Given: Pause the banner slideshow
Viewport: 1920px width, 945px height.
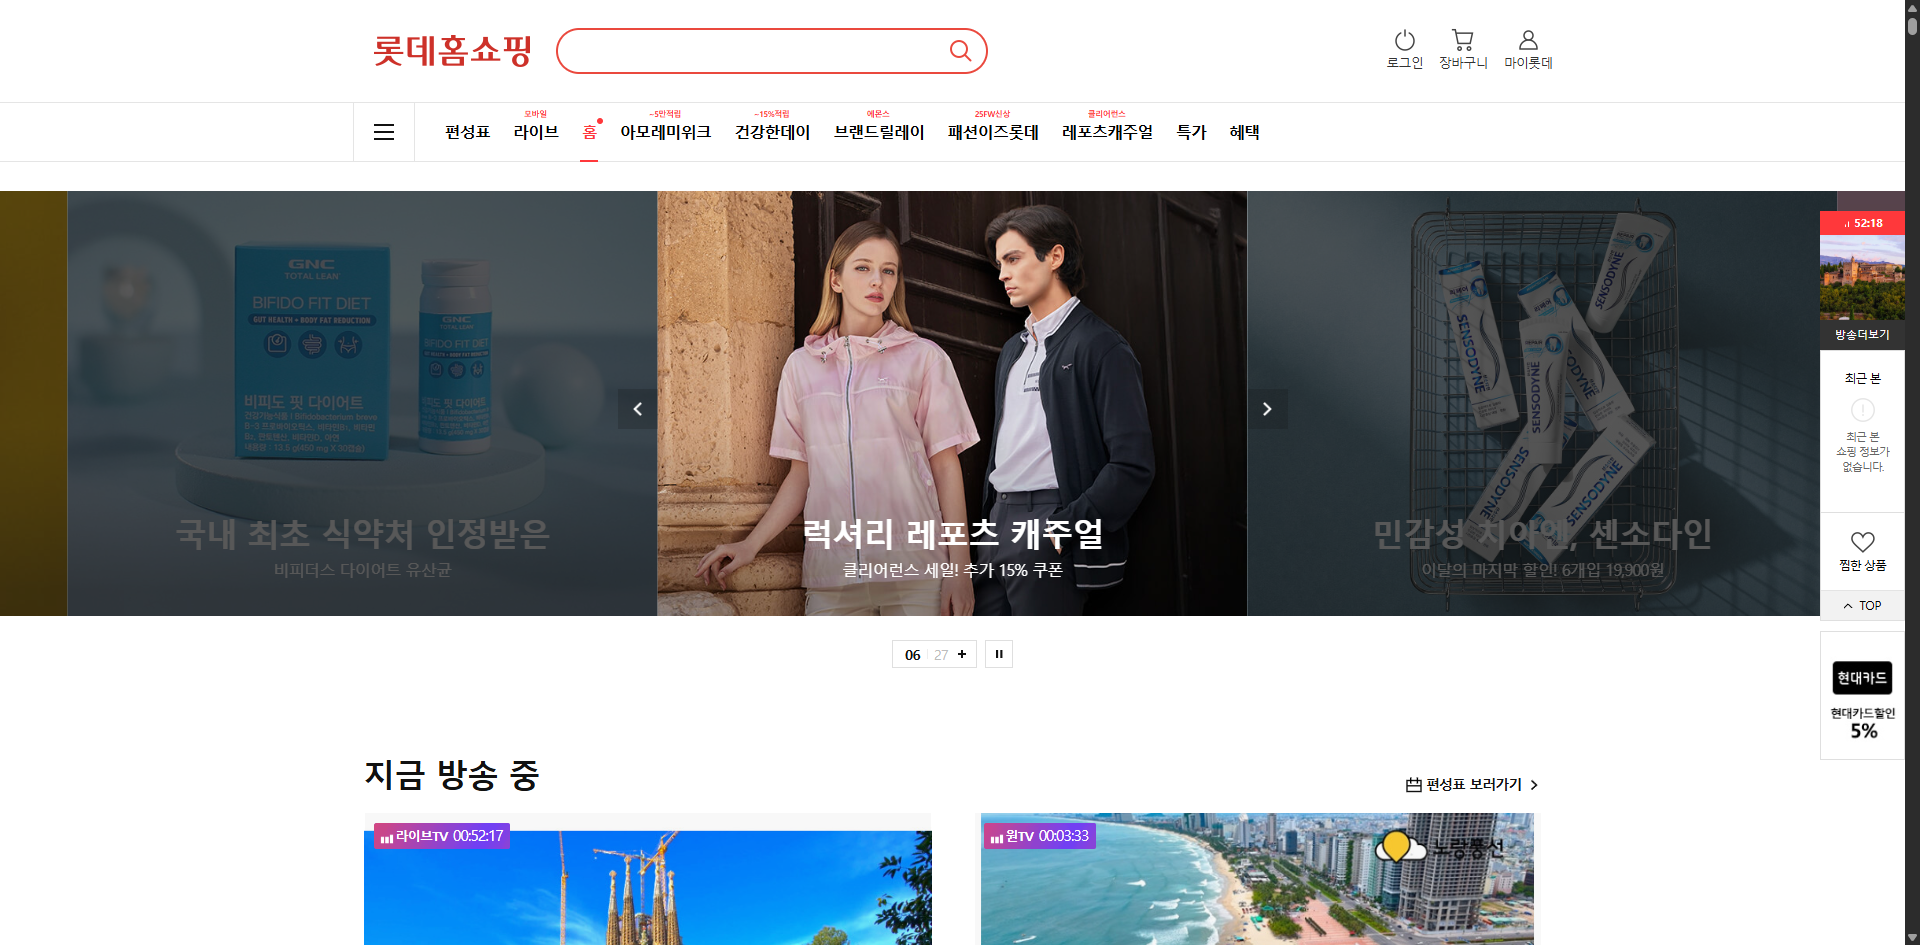Looking at the screenshot, I should click(999, 654).
